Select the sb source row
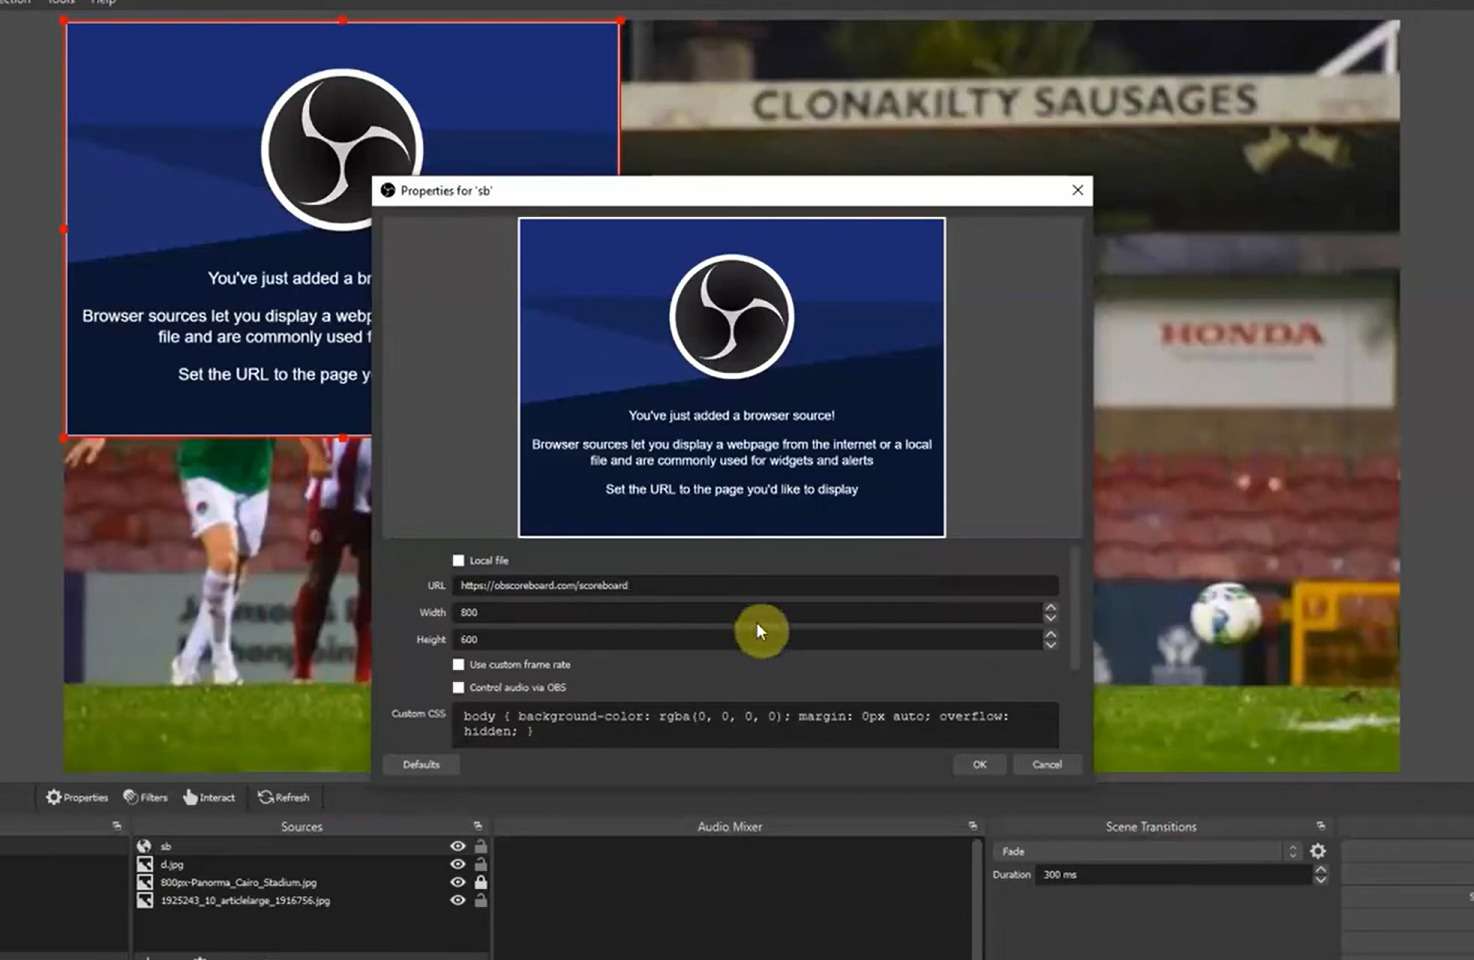1474x960 pixels. pos(312,846)
